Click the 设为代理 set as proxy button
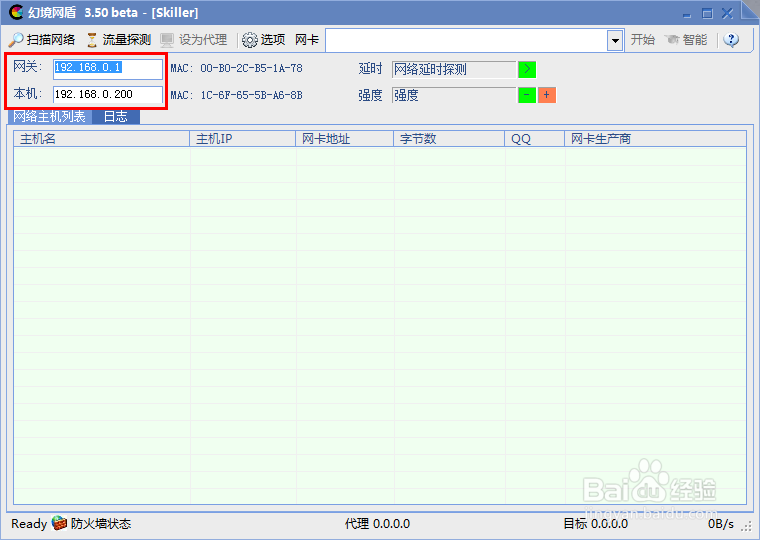 [194, 40]
